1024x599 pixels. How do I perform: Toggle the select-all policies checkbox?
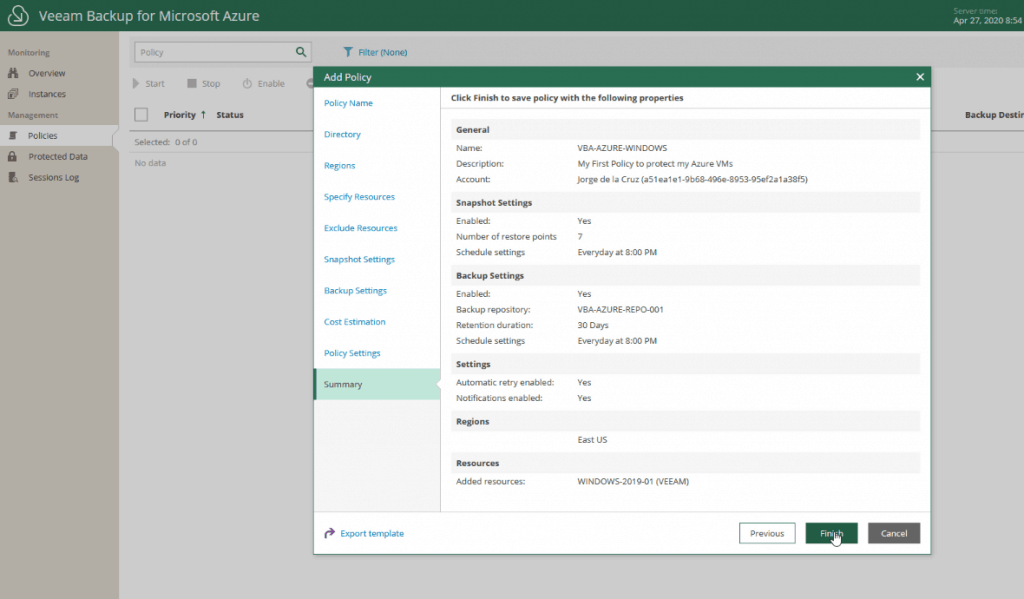coord(141,115)
